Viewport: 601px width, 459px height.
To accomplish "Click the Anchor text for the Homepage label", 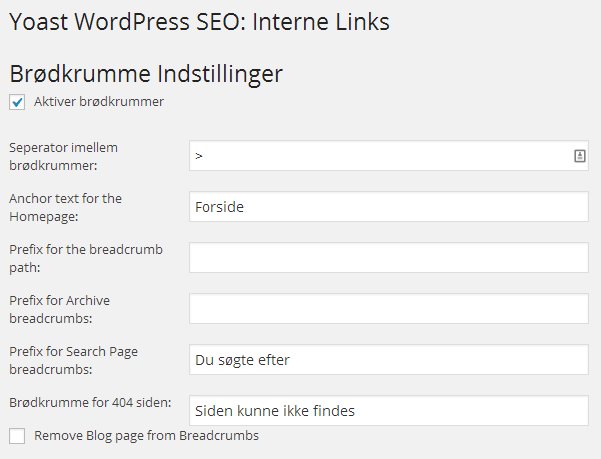I will click(66, 207).
